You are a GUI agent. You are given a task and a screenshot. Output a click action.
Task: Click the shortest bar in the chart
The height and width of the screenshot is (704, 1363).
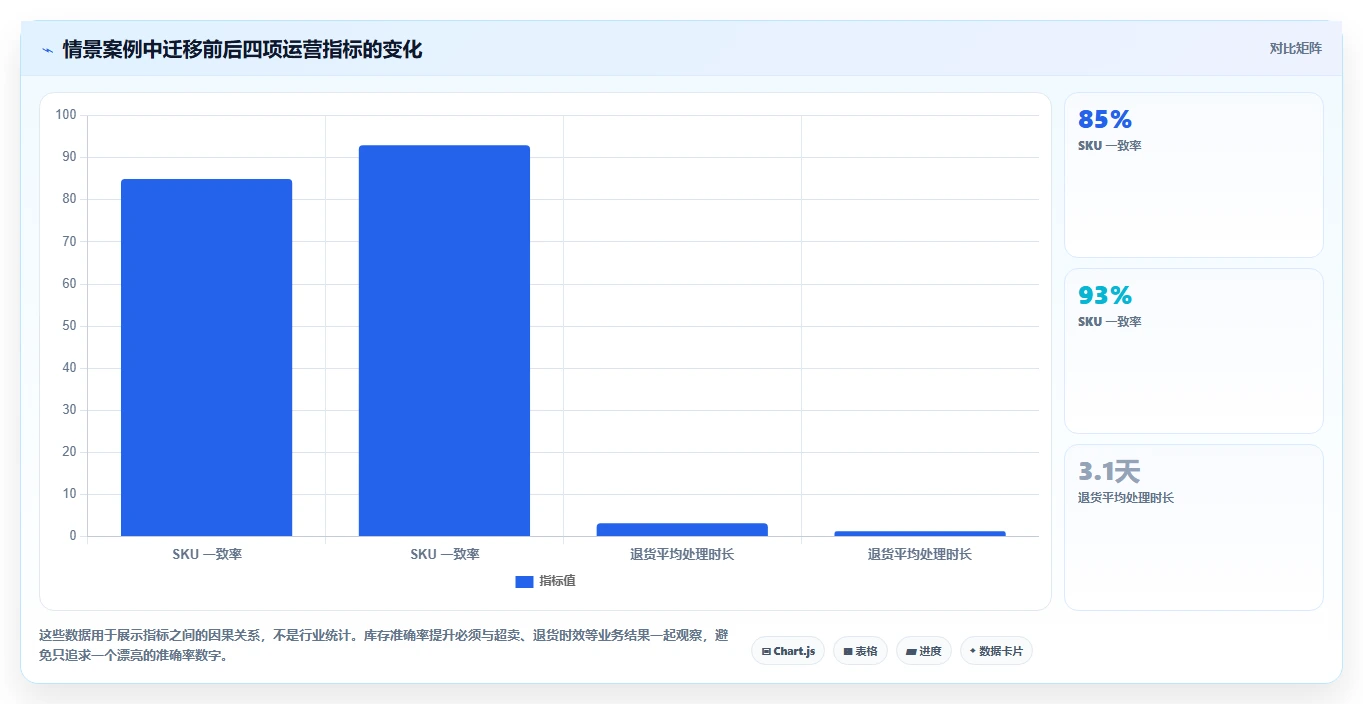[x=920, y=533]
